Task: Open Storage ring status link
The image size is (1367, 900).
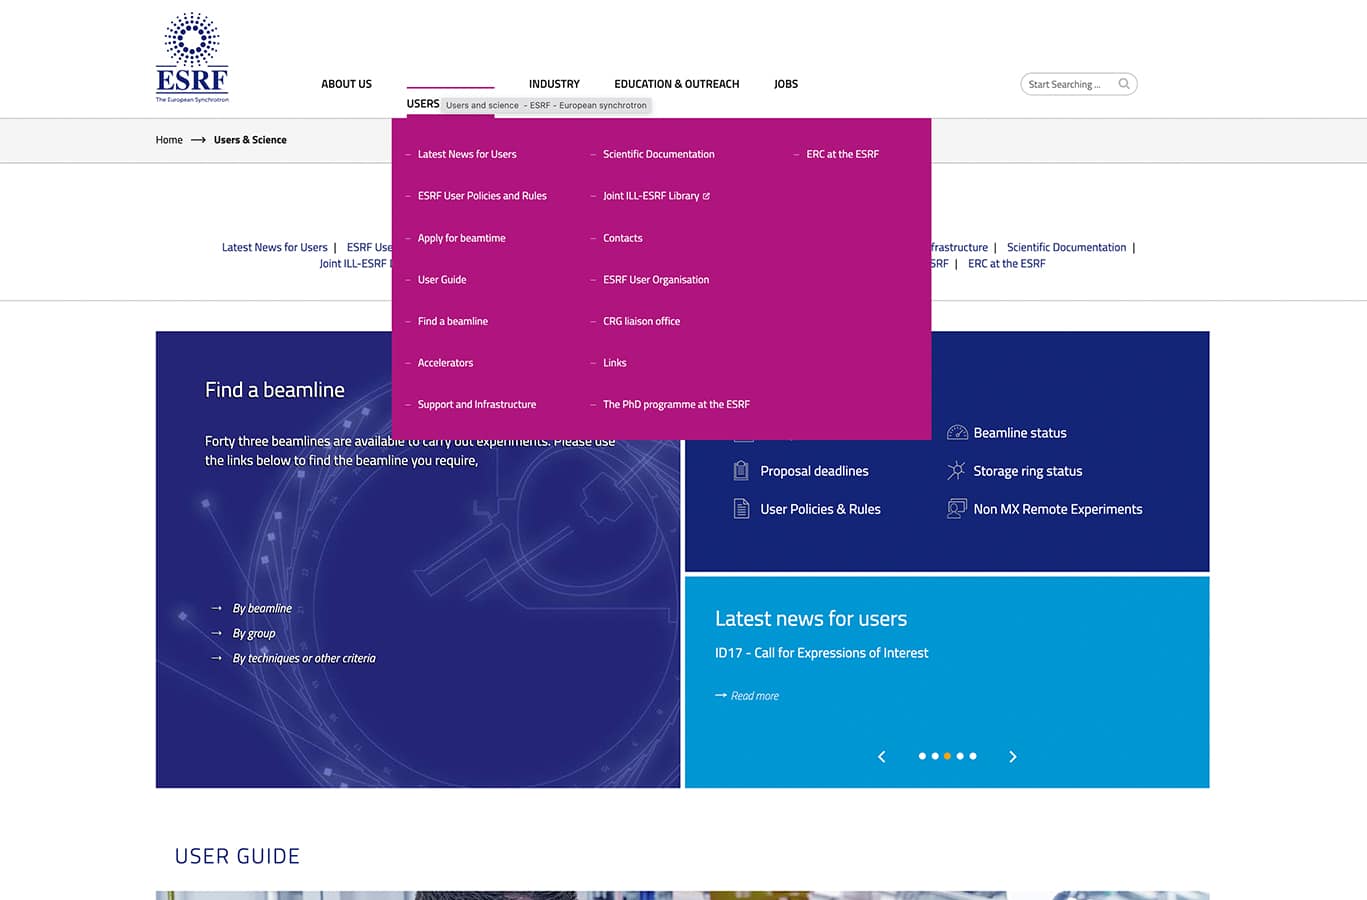Action: (1028, 471)
